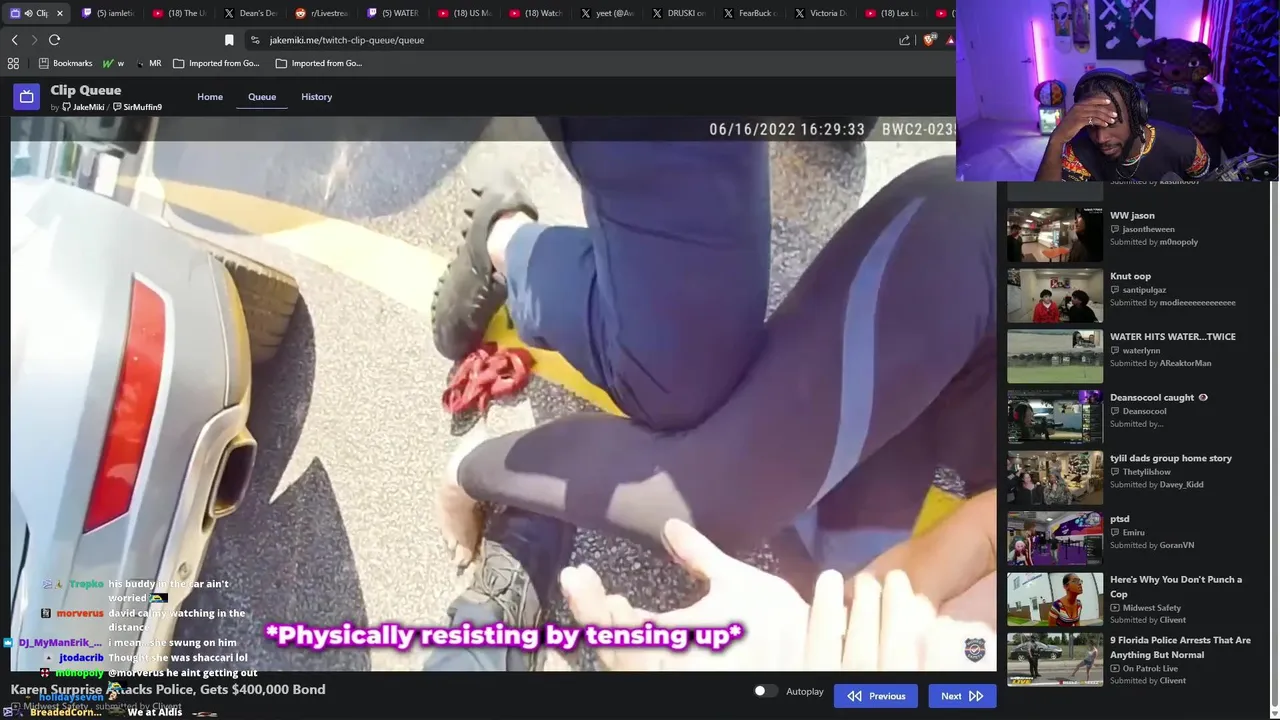Select the ptsd clip thumbnail

point(1055,538)
